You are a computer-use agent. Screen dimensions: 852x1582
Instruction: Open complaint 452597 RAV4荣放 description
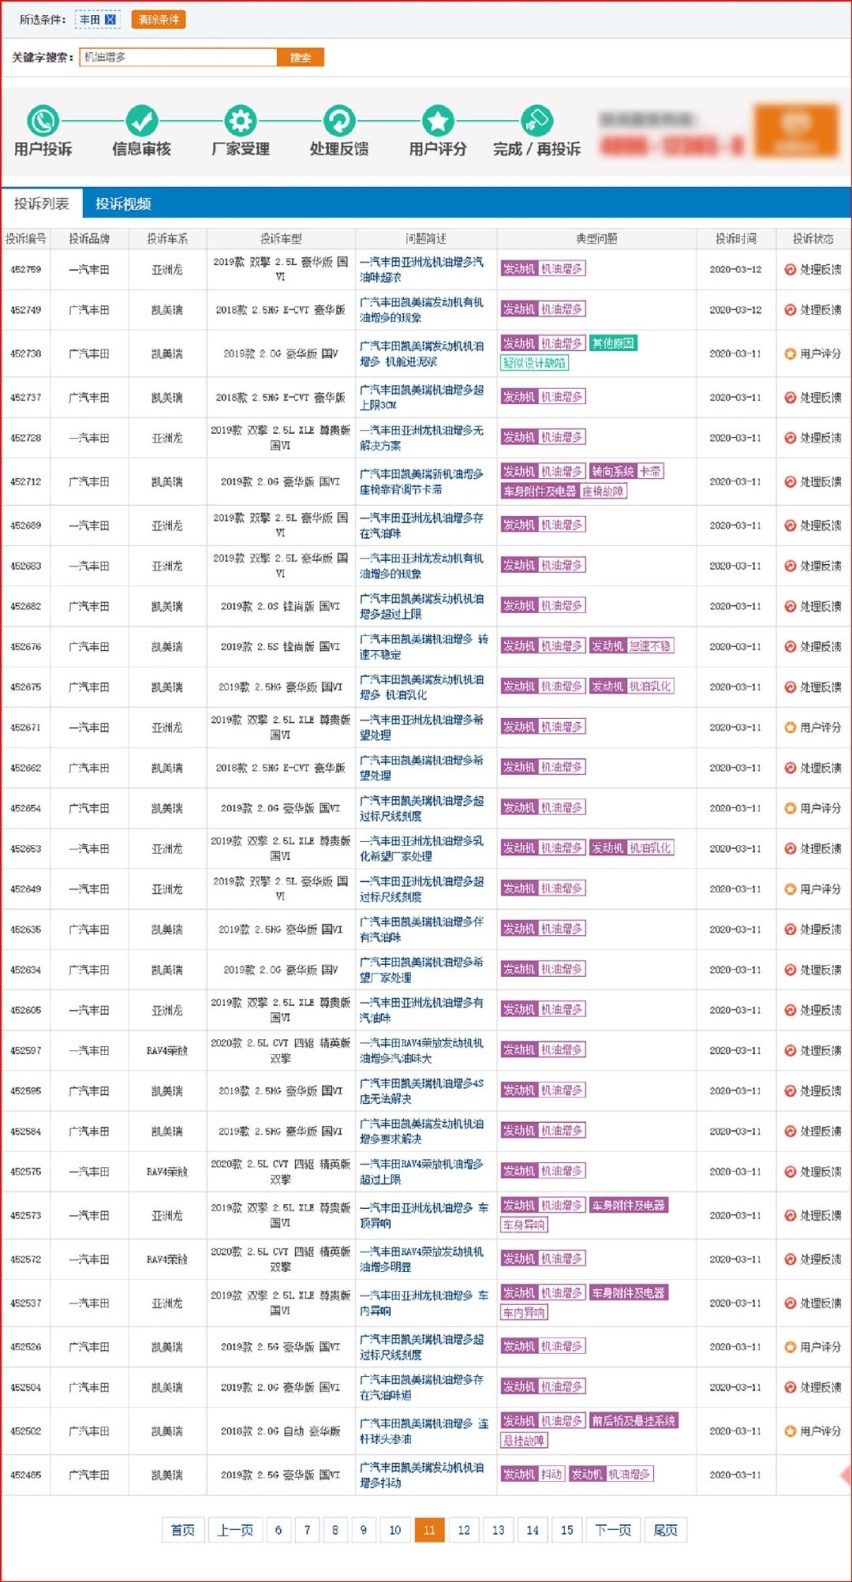pos(421,1050)
